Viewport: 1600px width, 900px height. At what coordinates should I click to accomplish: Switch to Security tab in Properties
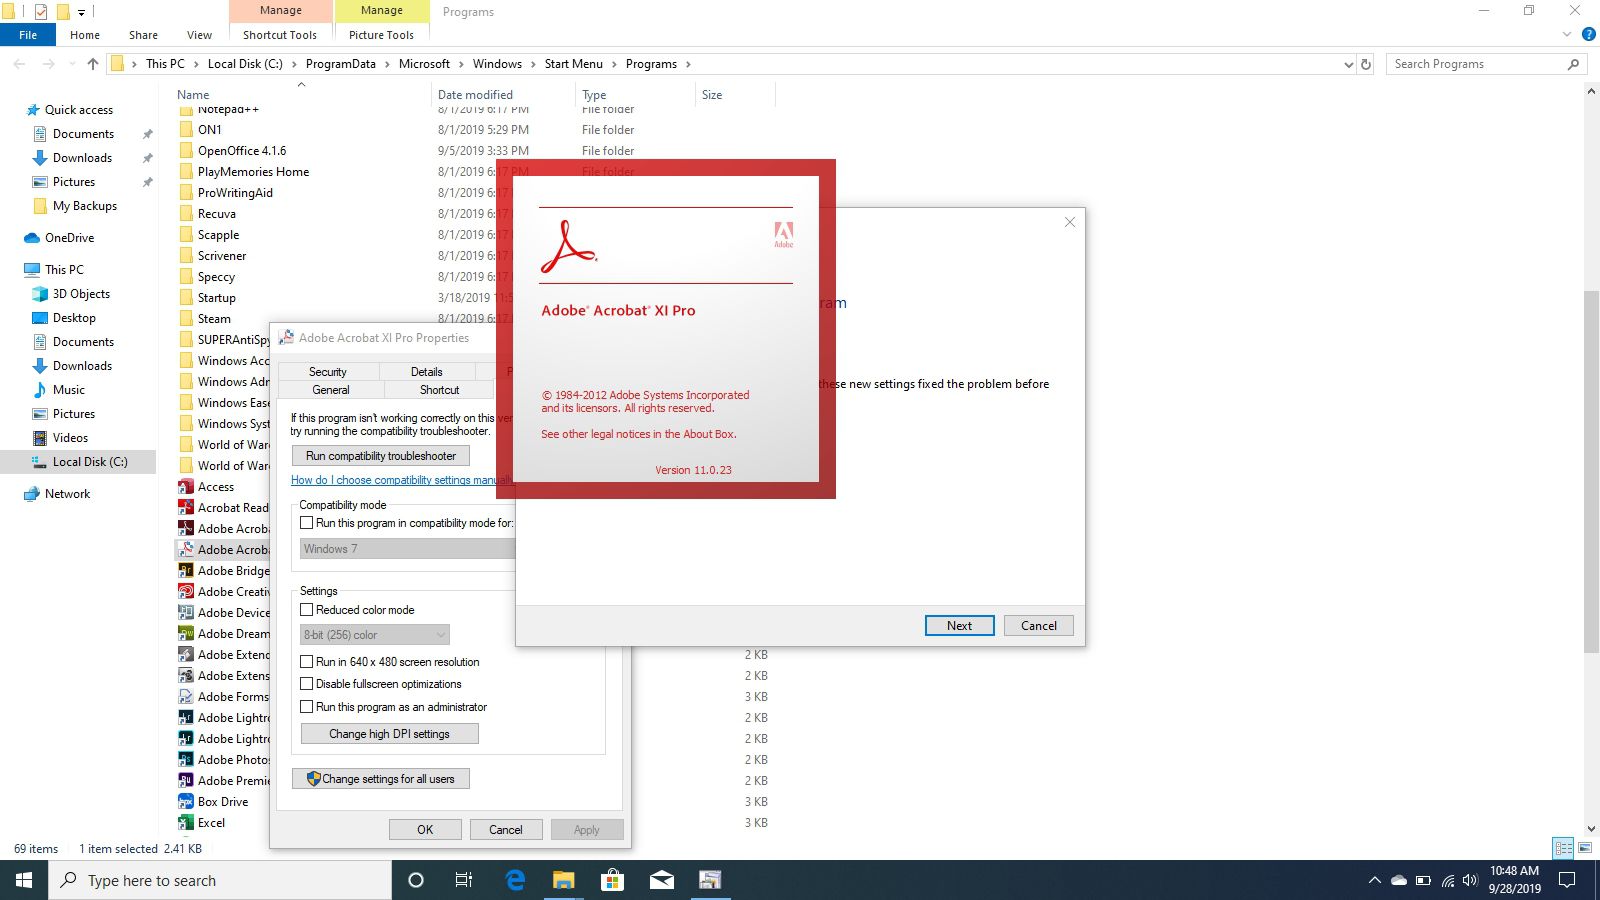(x=328, y=371)
